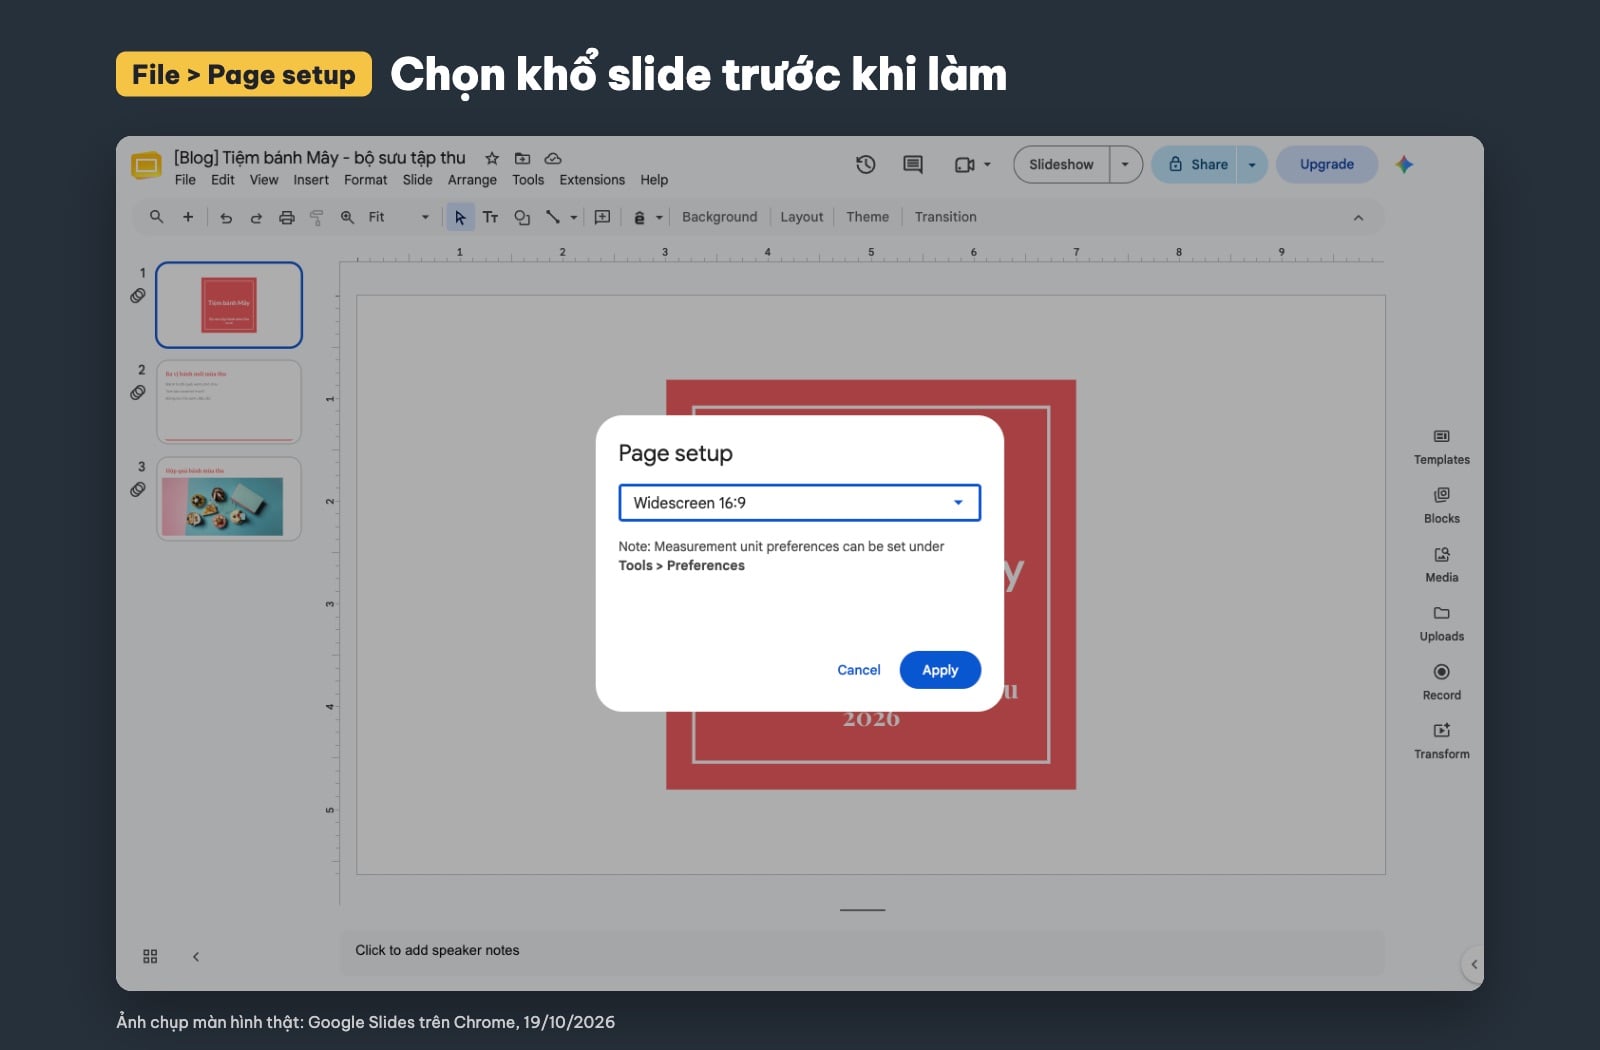This screenshot has width=1600, height=1050.
Task: Open the Move to folder icon
Action: point(522,158)
